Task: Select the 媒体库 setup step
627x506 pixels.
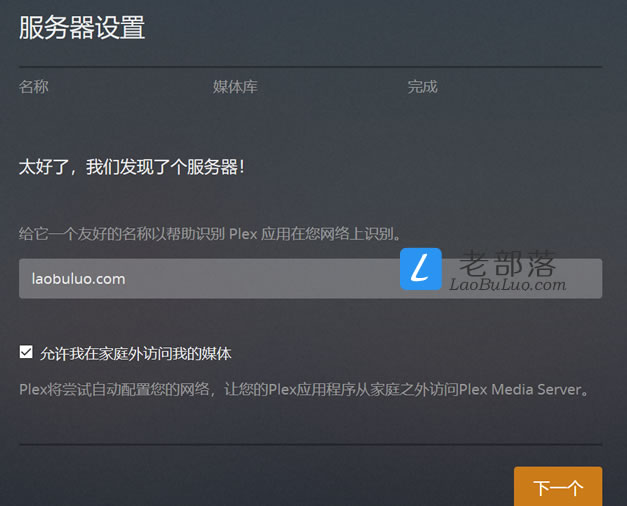Action: pos(235,87)
